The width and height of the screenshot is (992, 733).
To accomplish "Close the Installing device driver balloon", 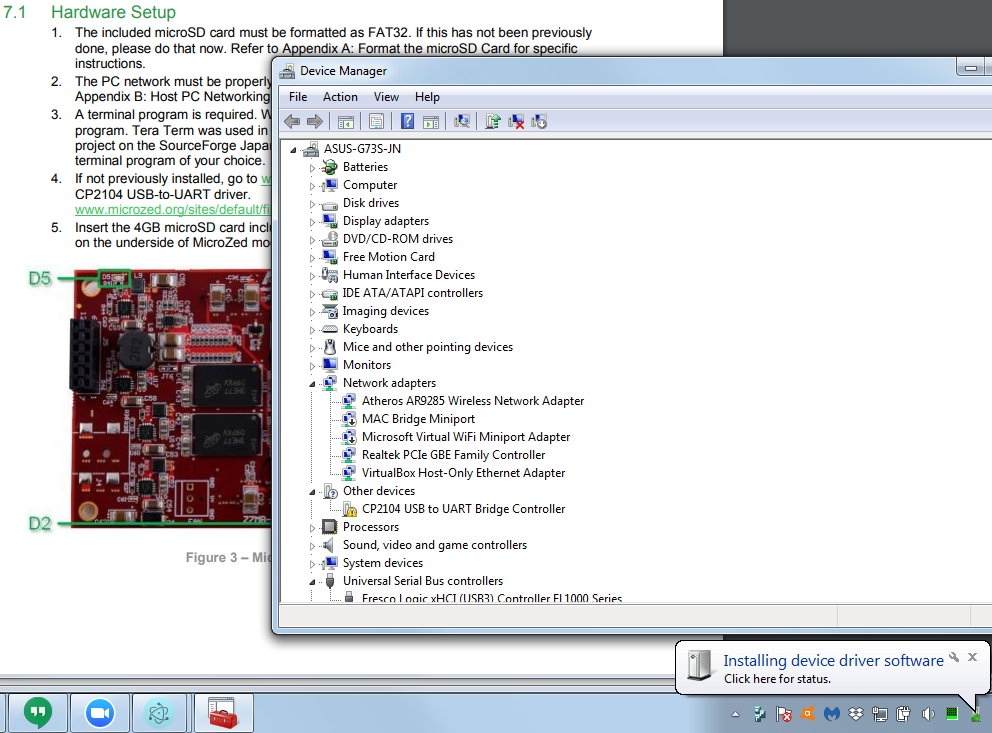I will click(x=972, y=657).
